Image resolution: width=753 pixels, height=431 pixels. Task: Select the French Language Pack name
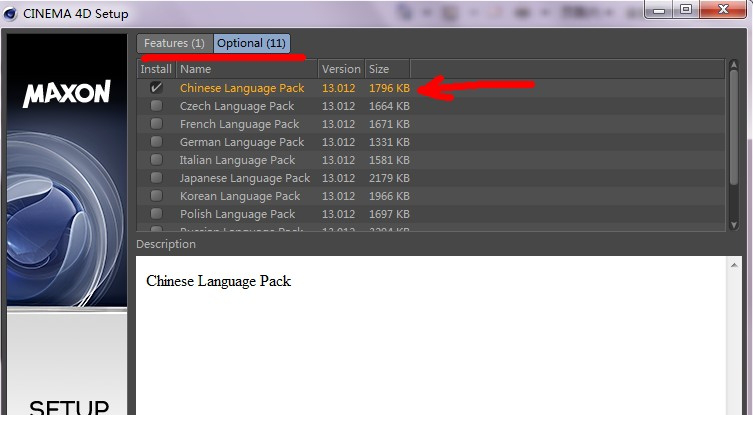pyautogui.click(x=239, y=124)
